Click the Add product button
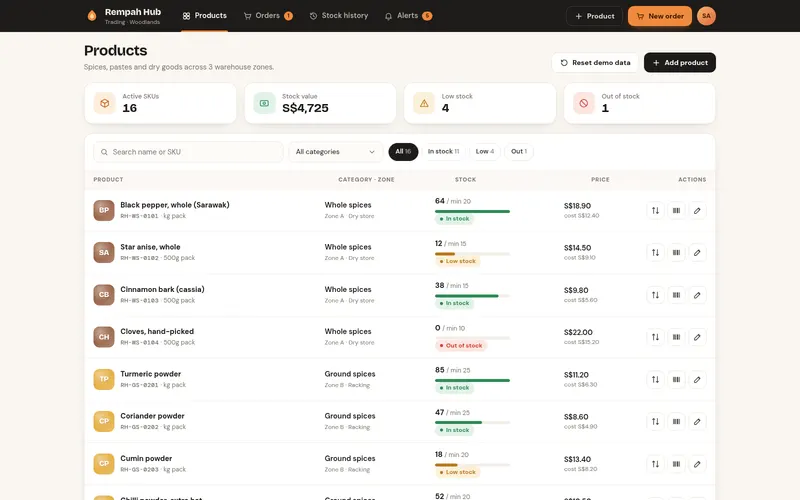The width and height of the screenshot is (800, 500). click(680, 63)
